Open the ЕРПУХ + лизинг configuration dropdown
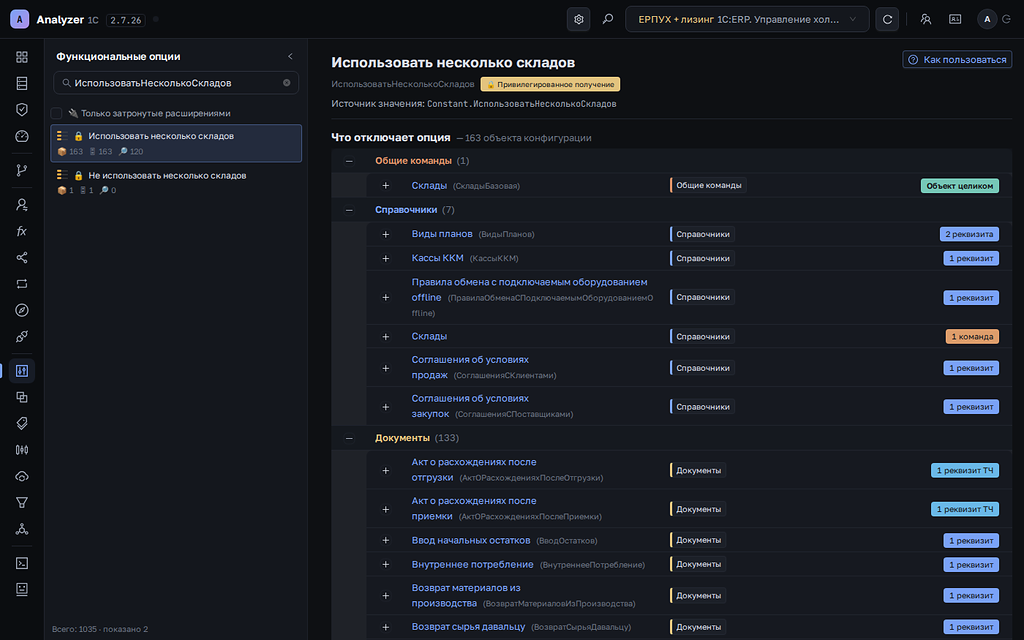 point(747,19)
